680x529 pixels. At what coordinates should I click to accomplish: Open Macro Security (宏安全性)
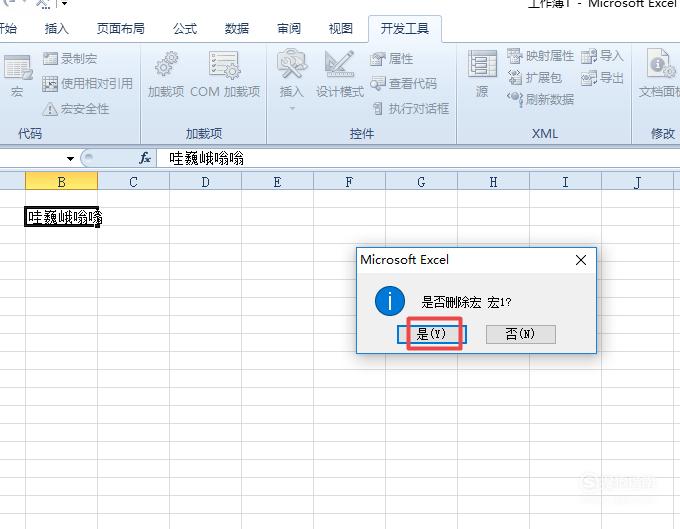tap(76, 109)
